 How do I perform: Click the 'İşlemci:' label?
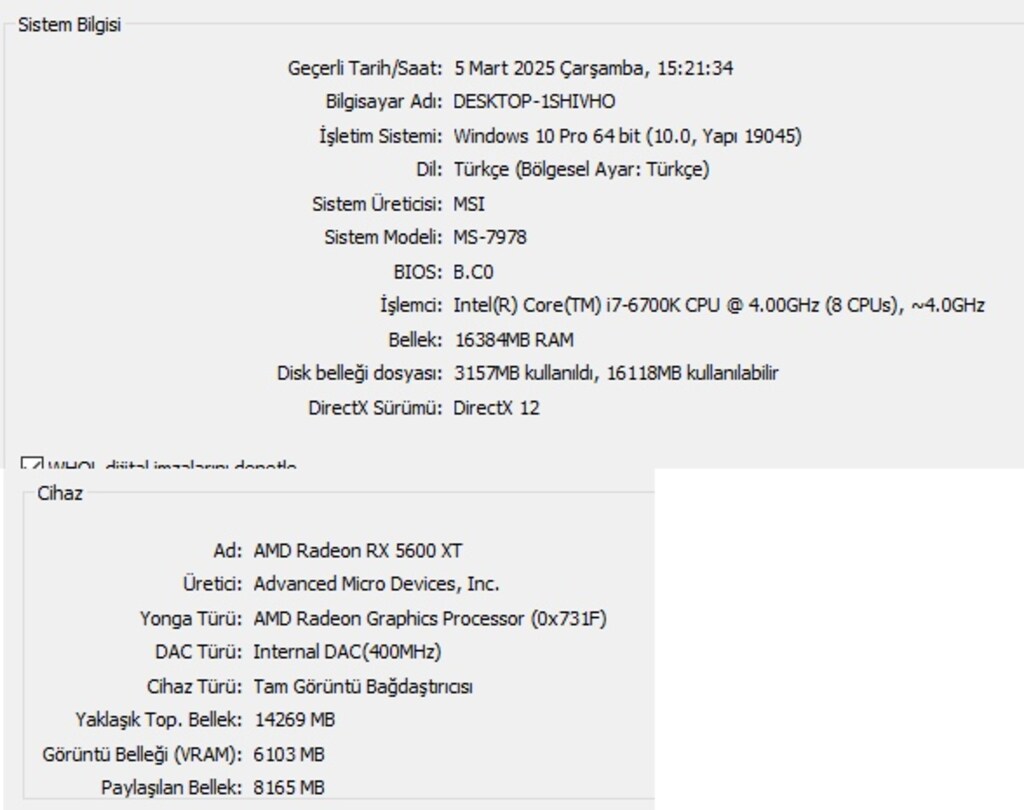tap(411, 305)
